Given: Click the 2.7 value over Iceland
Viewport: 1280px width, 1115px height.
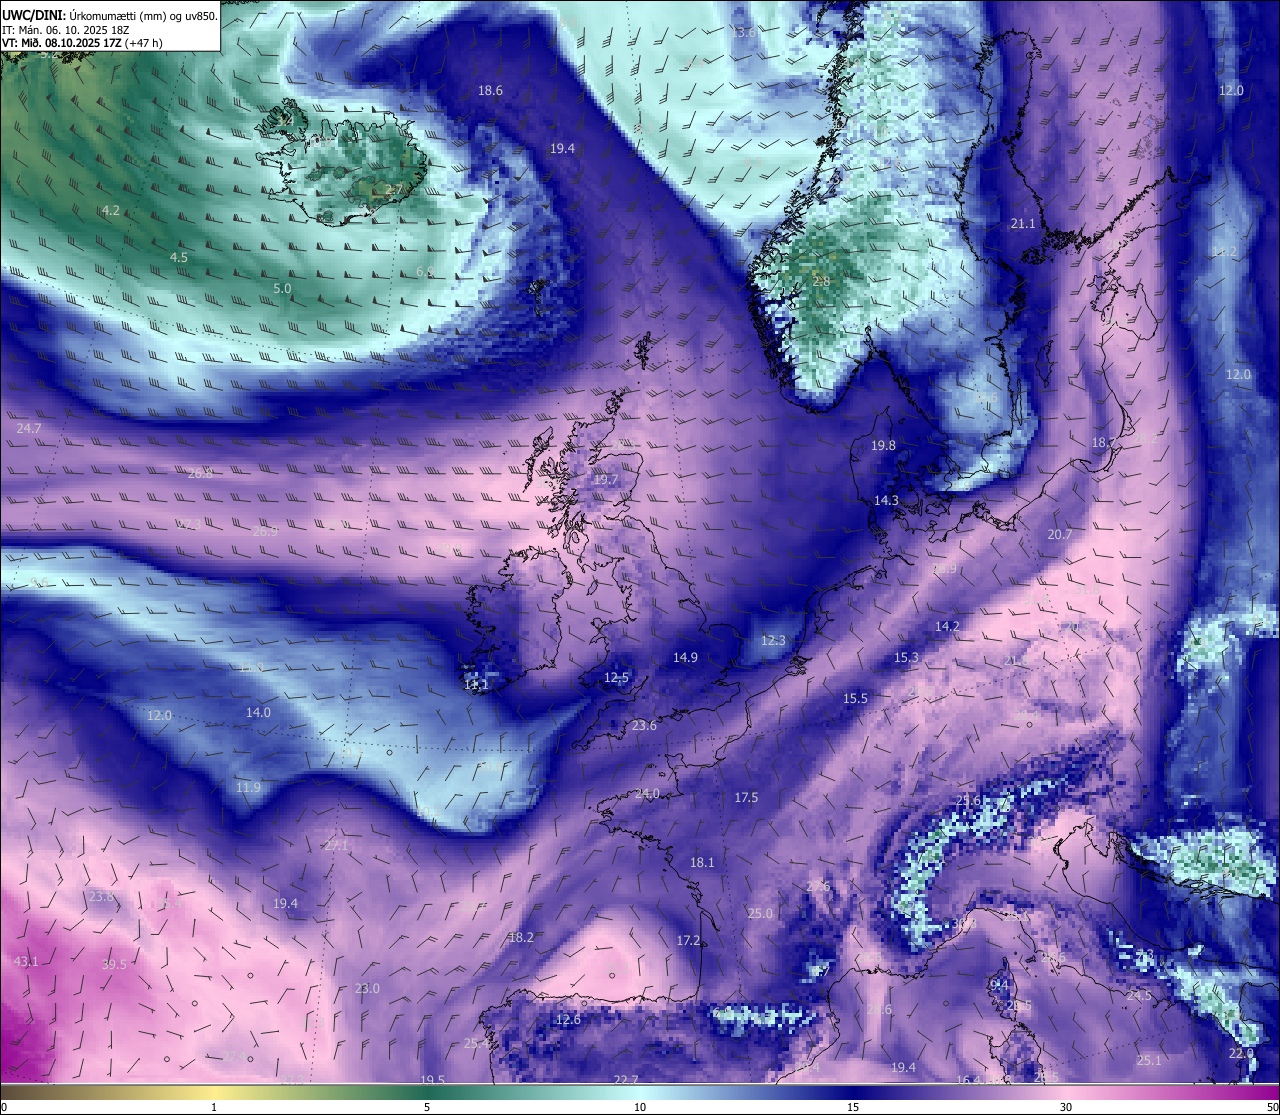Looking at the screenshot, I should coord(394,189).
